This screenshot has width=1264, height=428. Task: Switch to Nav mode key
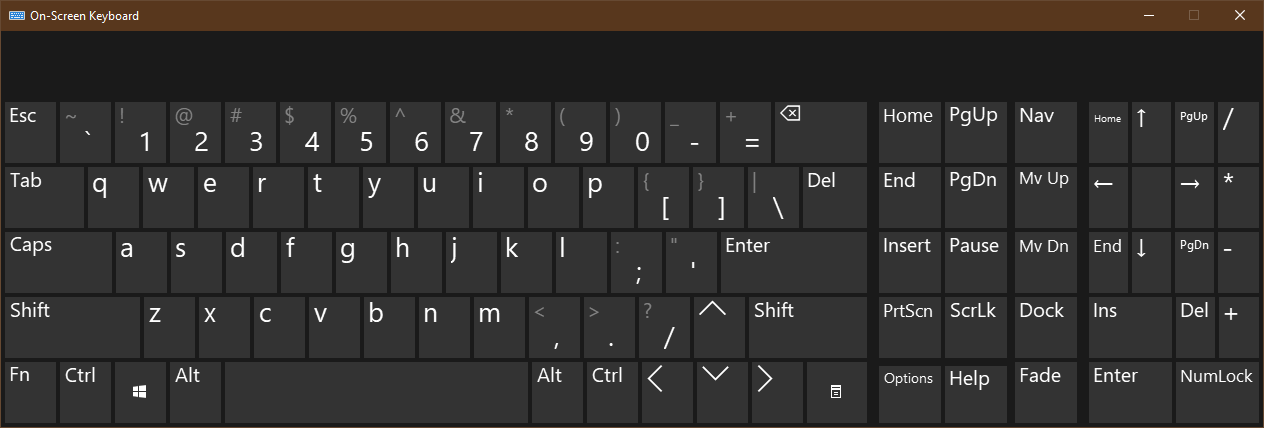coord(1046,132)
